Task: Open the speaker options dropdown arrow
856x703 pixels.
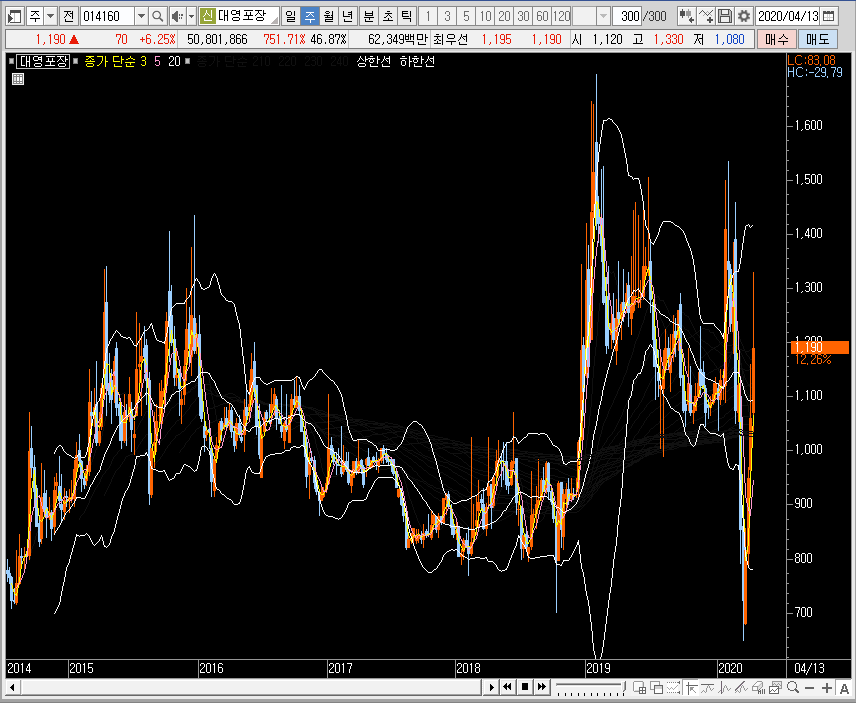Action: 191,16
